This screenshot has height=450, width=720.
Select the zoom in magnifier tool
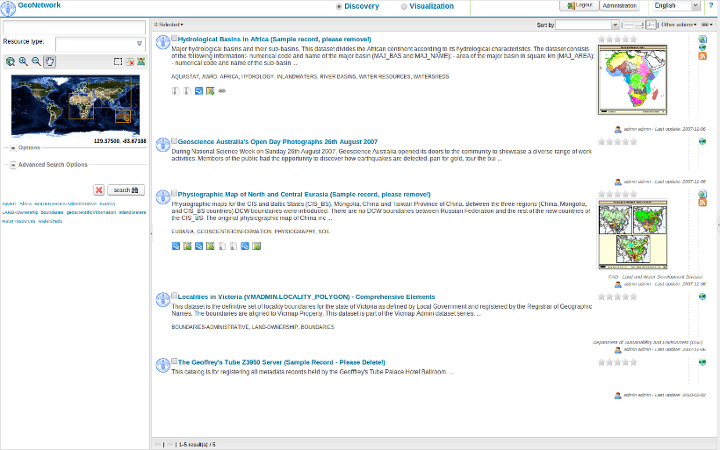23,61
